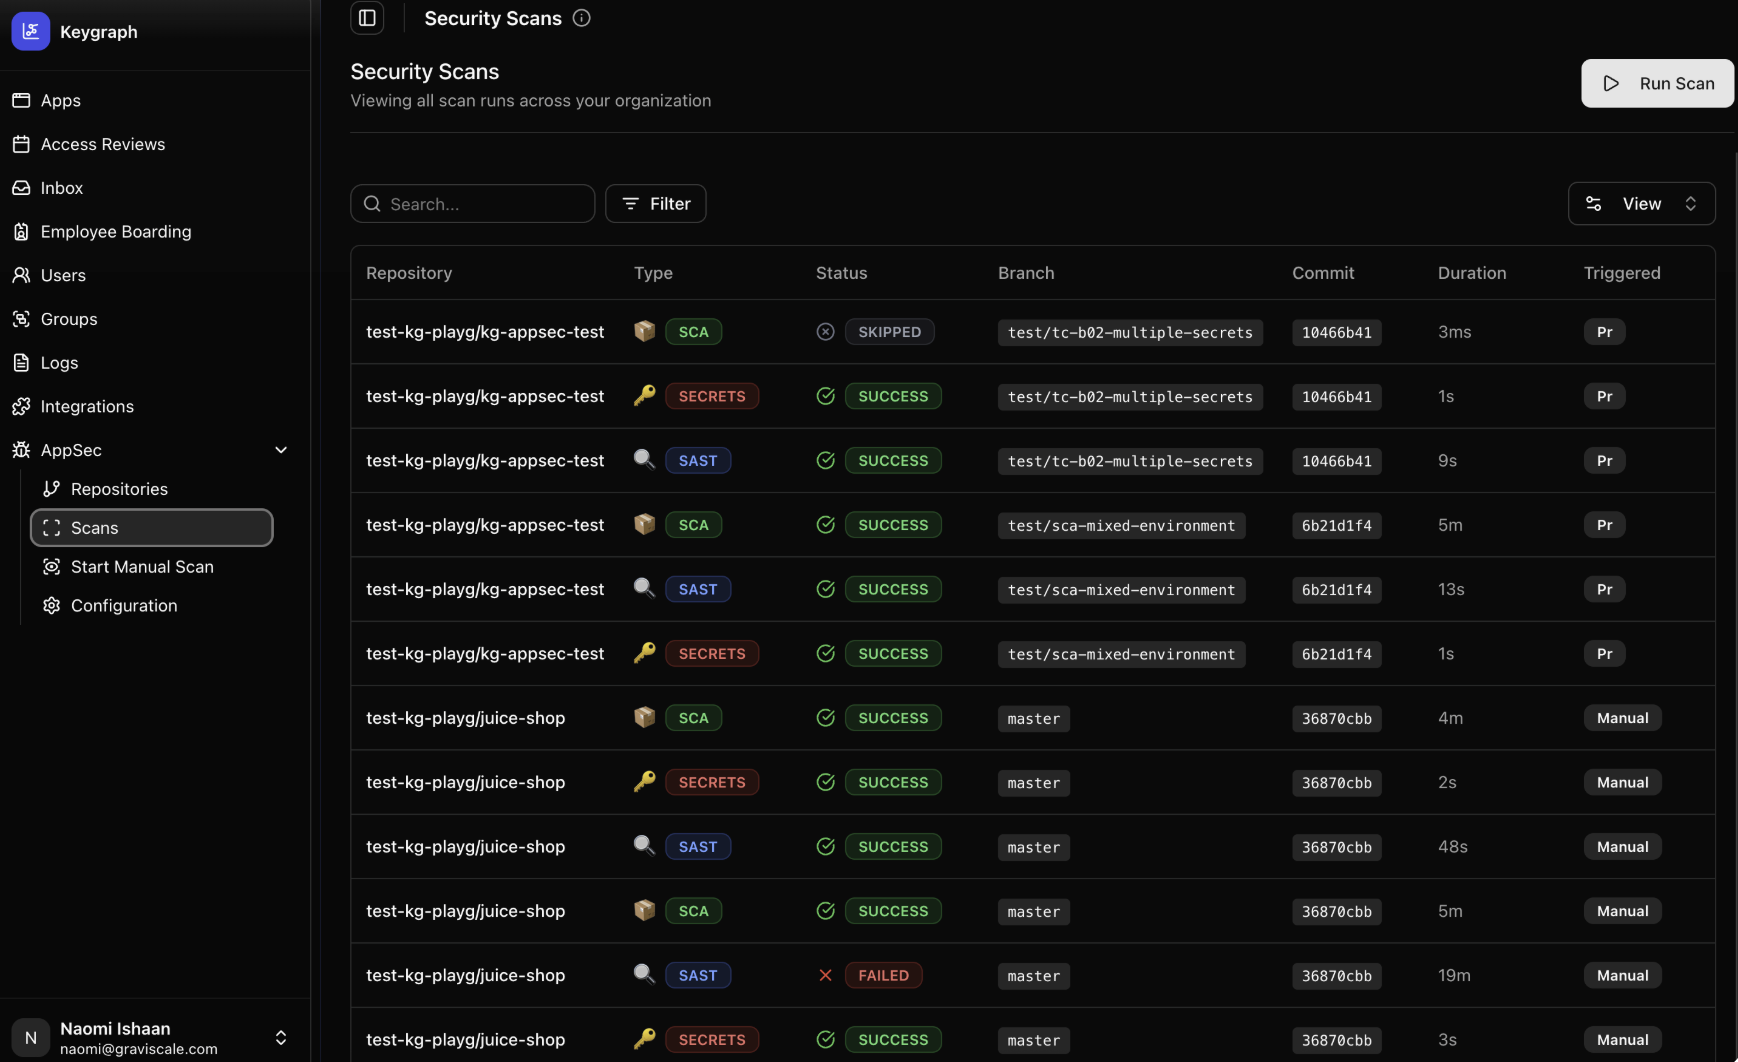This screenshot has height=1062, width=1738.
Task: Click the Run Scan button
Action: point(1657,84)
